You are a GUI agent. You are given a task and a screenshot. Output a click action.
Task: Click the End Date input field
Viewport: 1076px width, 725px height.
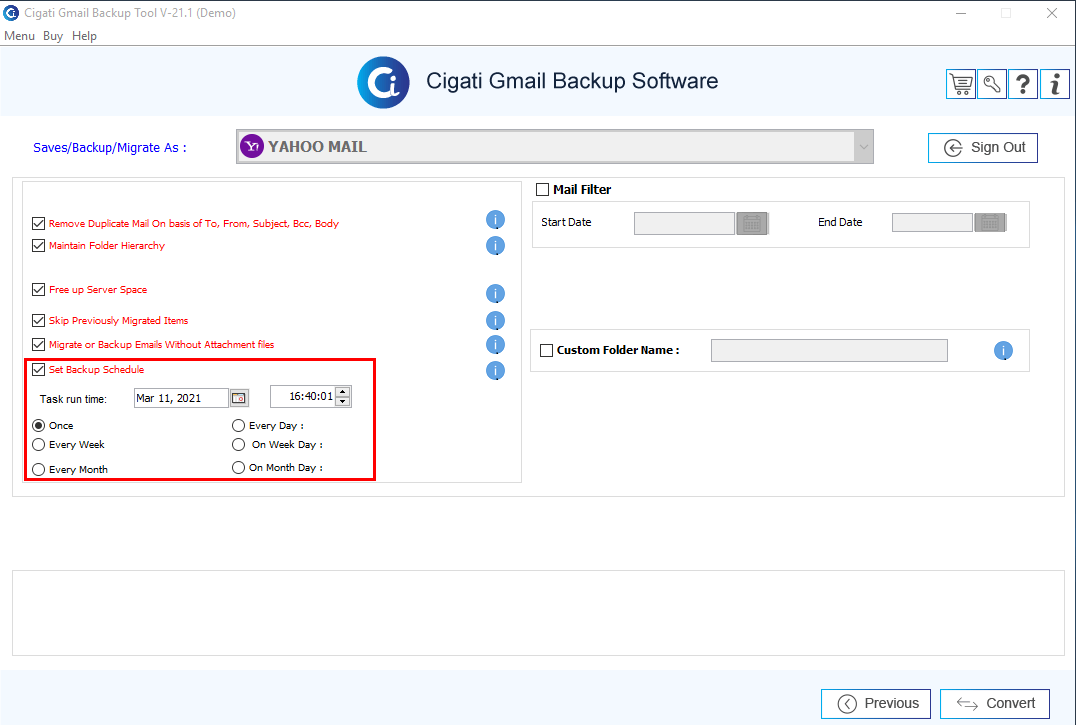click(932, 222)
